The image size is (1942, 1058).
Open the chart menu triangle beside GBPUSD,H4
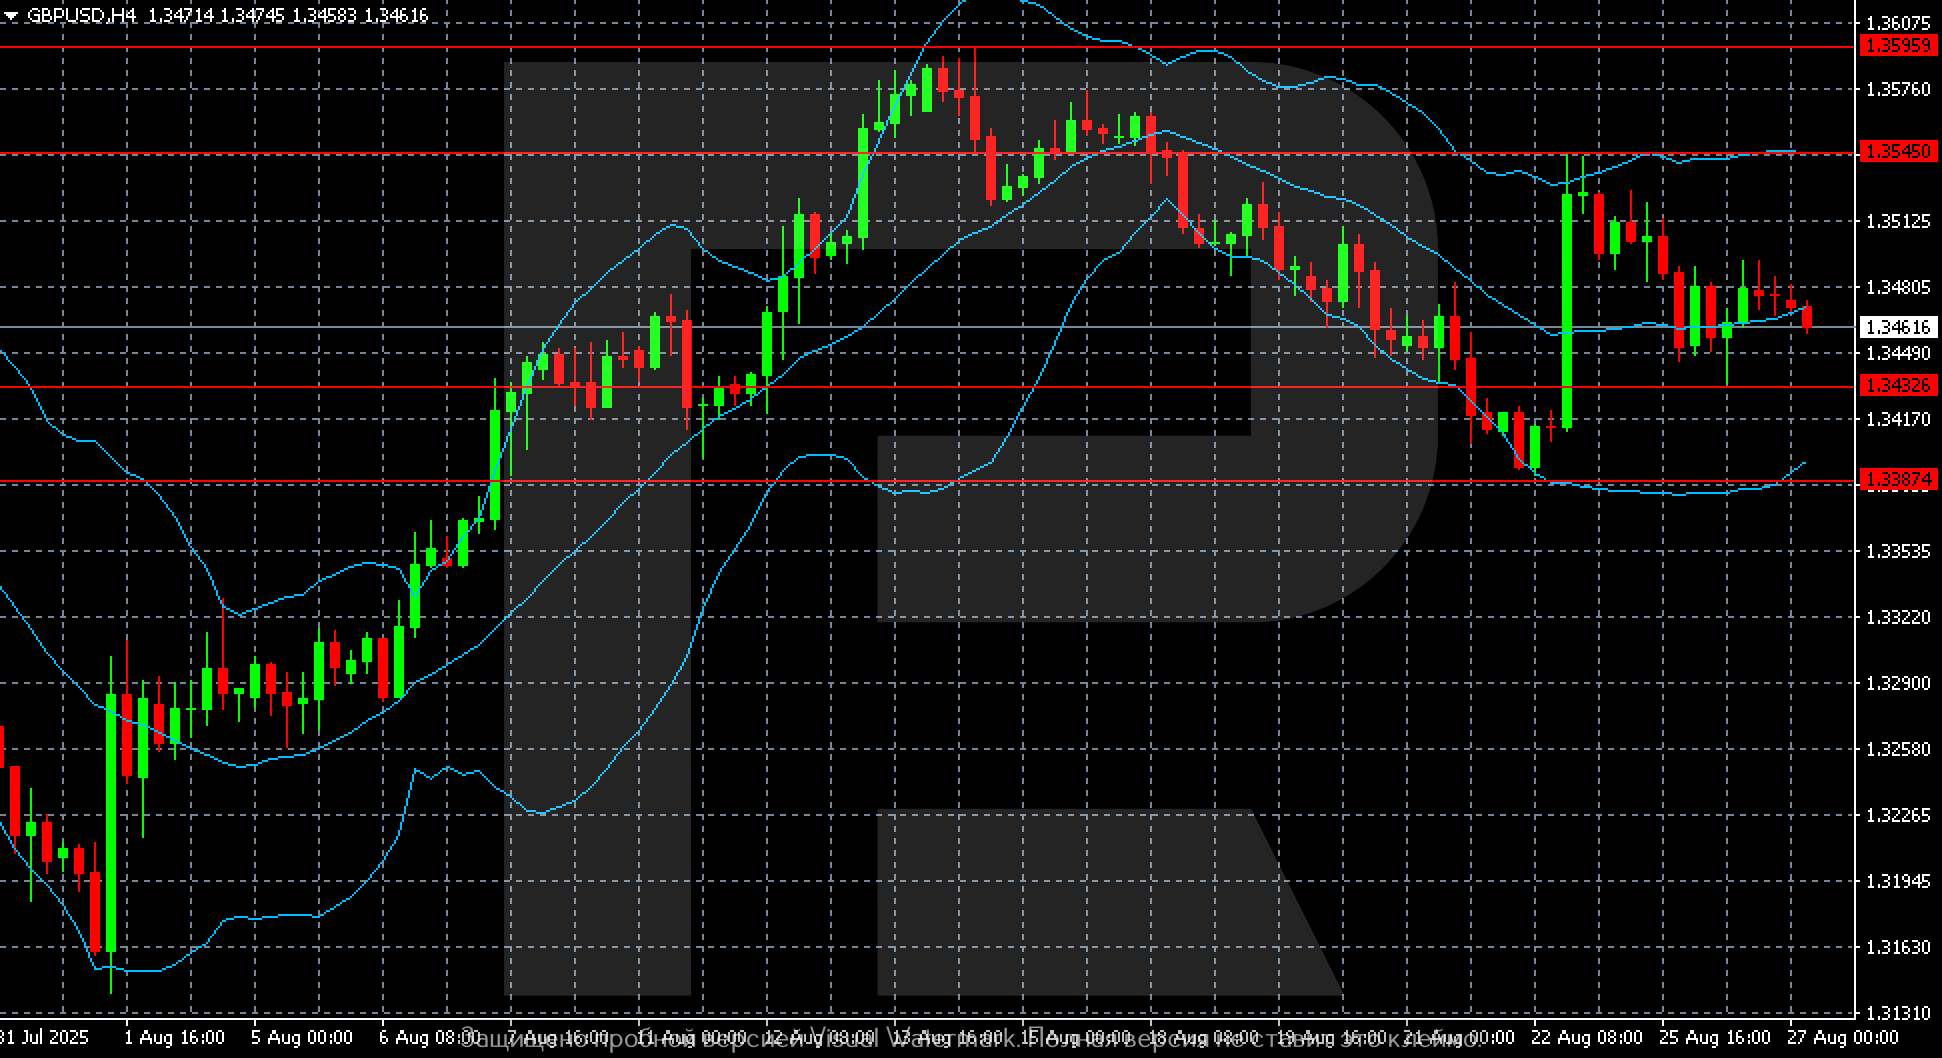click(x=11, y=16)
